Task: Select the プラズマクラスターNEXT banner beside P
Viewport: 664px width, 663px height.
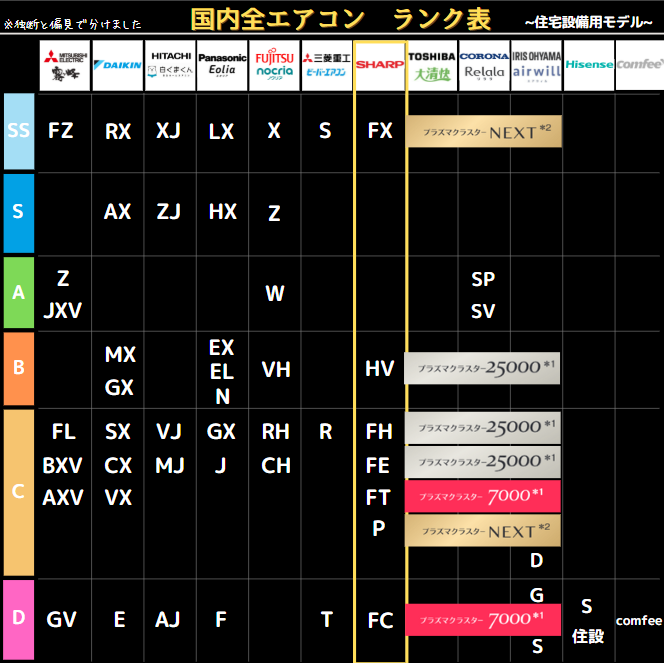Action: [483, 530]
